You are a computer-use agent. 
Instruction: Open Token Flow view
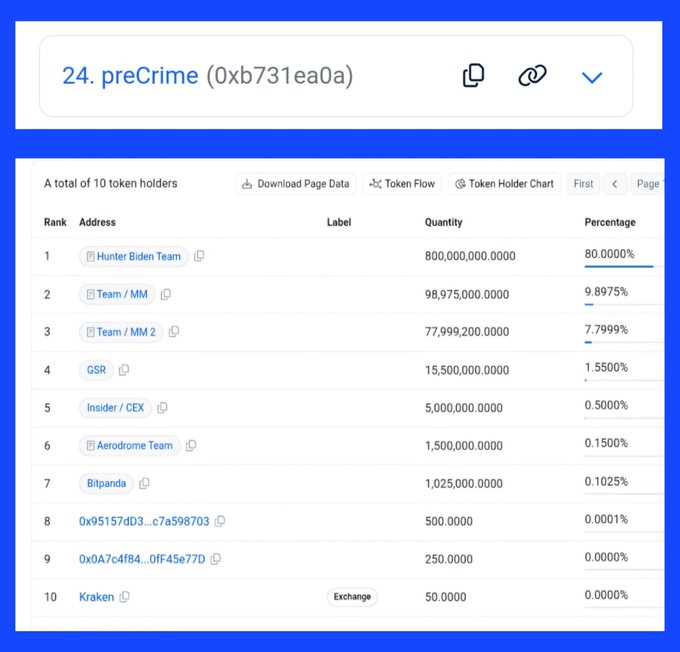402,184
